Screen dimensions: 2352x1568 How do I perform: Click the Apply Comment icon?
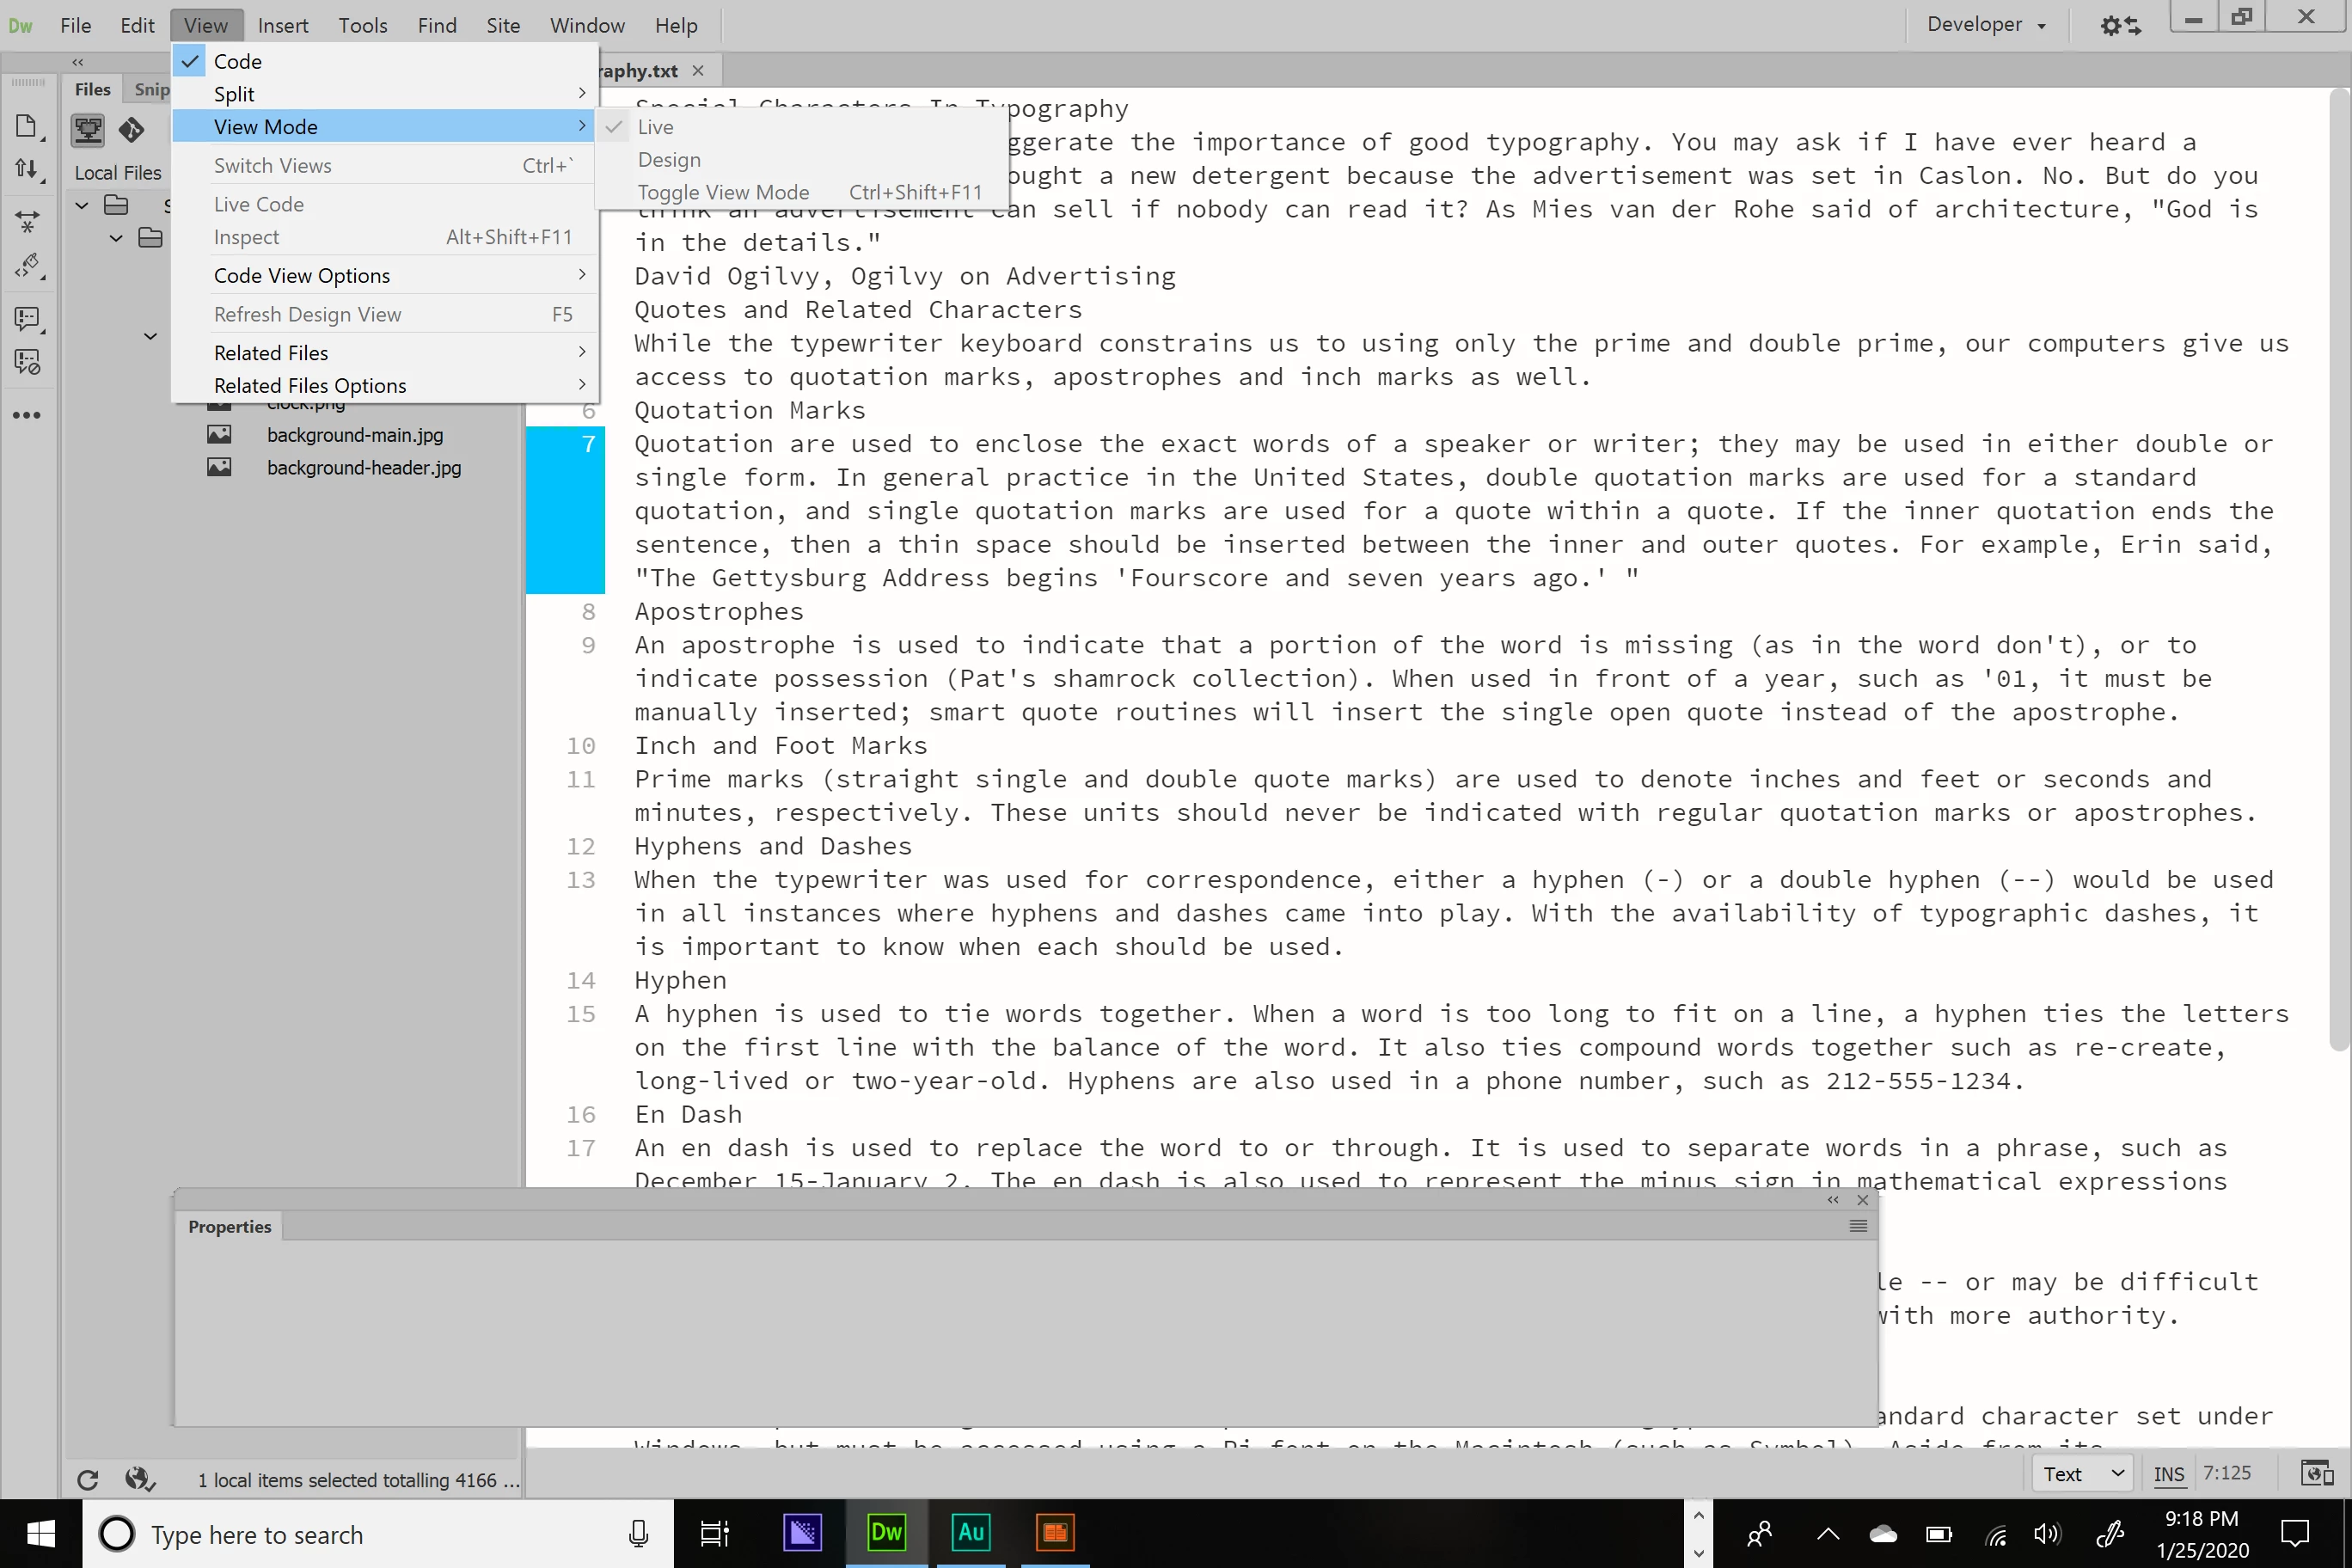[x=27, y=319]
